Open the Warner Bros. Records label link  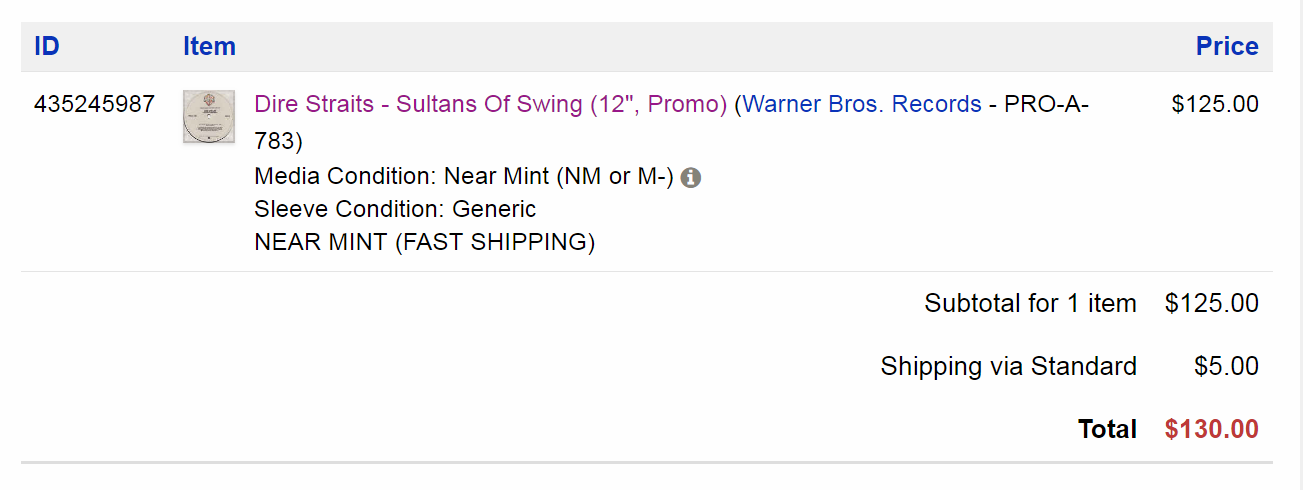tap(862, 104)
